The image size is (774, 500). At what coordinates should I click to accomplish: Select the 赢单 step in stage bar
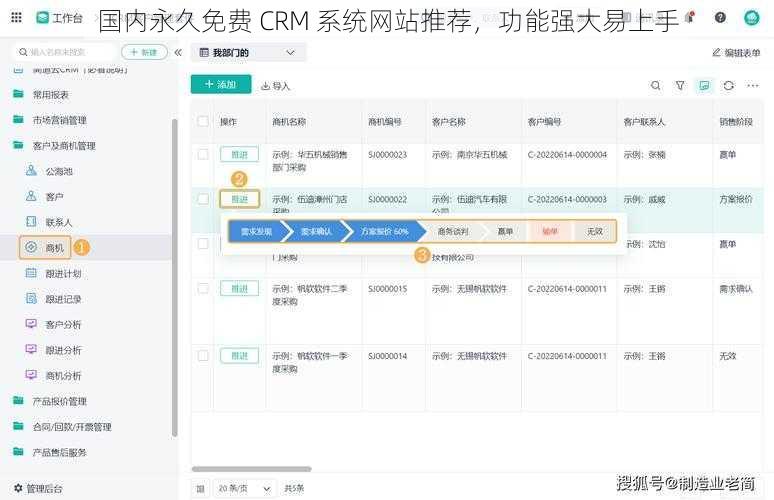tap(505, 231)
